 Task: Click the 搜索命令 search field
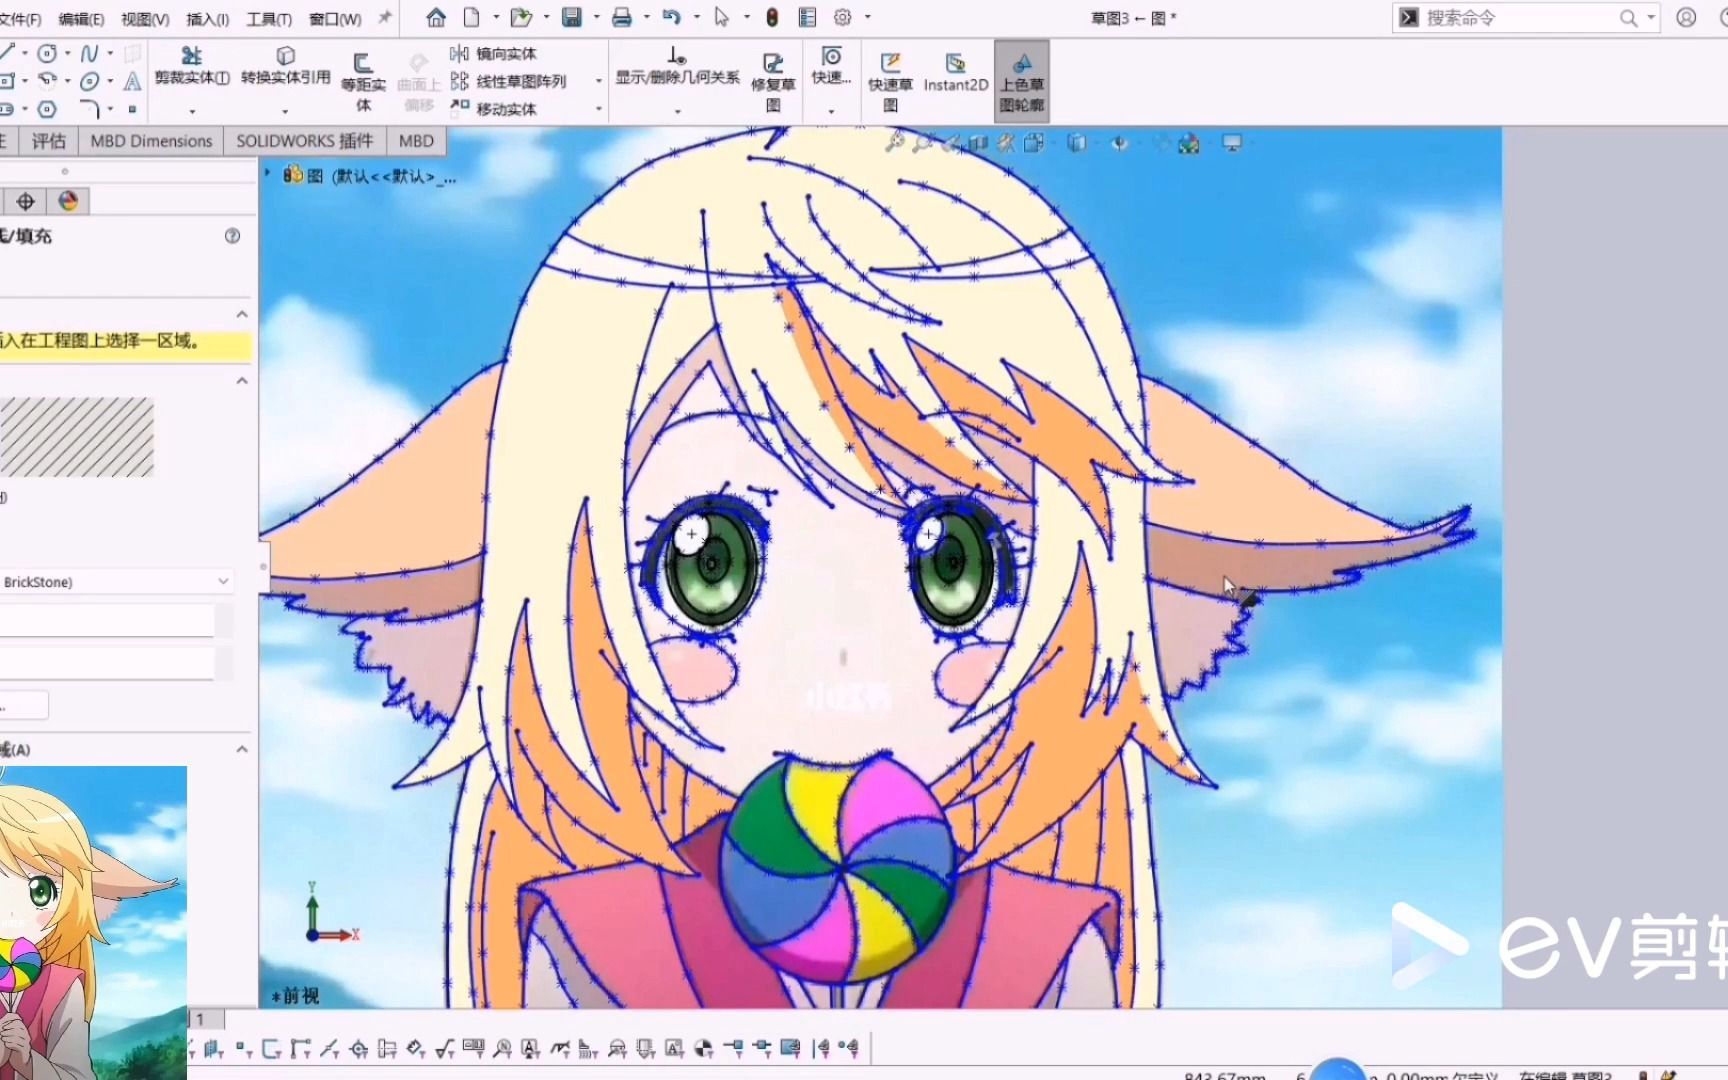tap(1524, 17)
